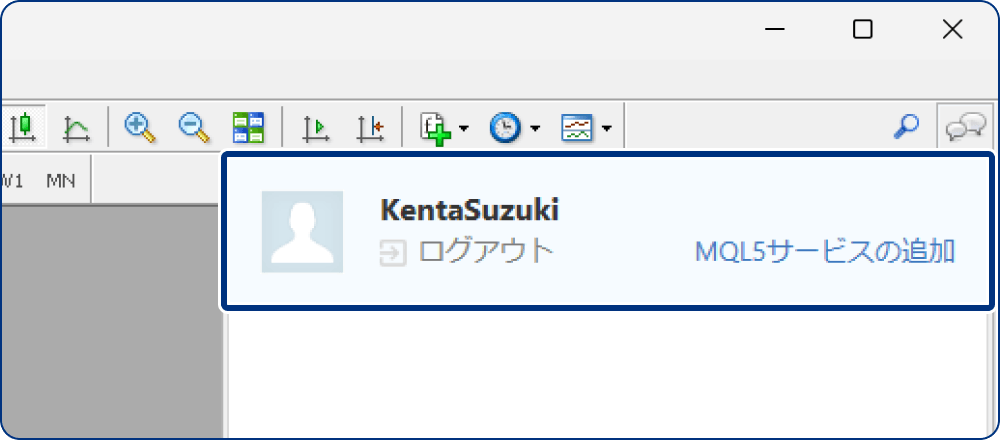
Task: Zoom out of the chart
Action: click(x=194, y=128)
